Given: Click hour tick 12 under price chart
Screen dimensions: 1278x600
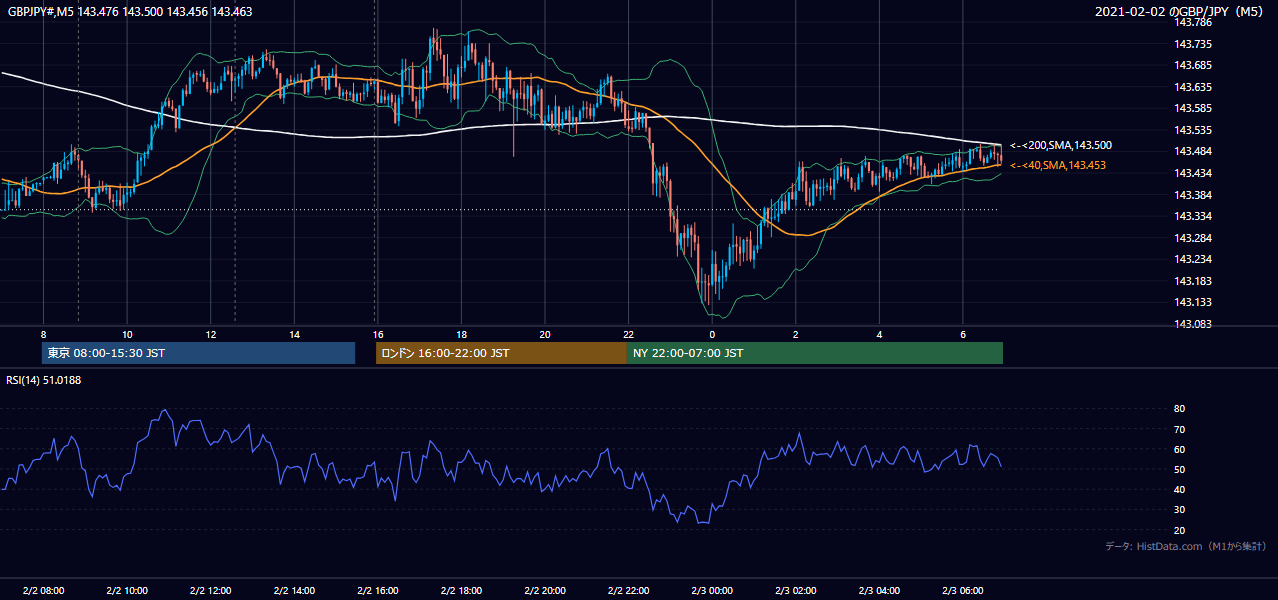Looking at the screenshot, I should (211, 334).
